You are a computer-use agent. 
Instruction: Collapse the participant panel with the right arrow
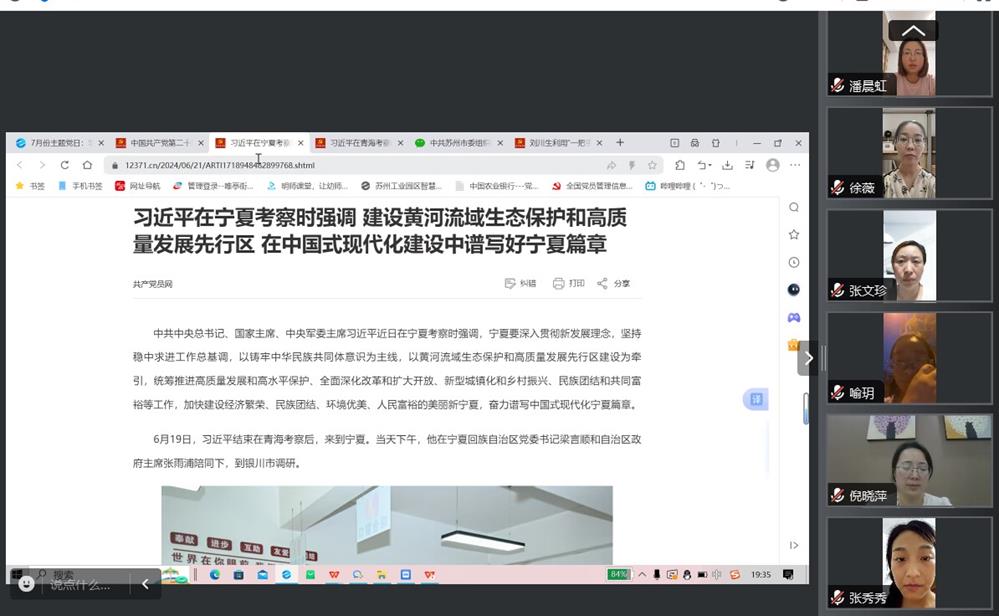tap(808, 358)
